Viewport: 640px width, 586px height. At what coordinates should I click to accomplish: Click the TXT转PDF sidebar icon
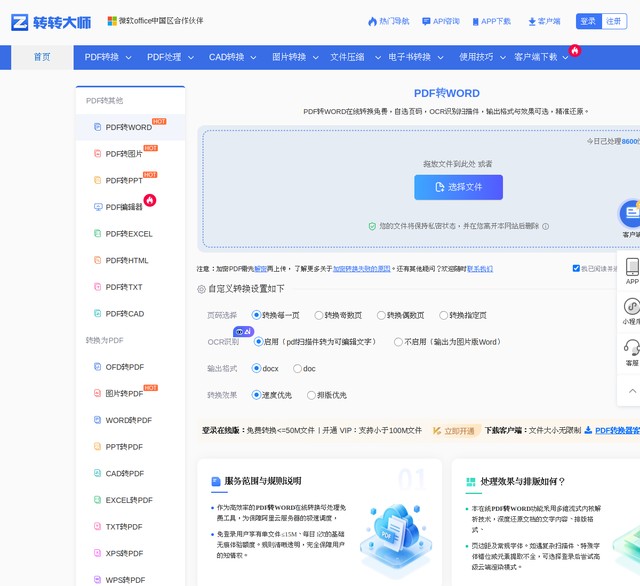tap(98, 526)
